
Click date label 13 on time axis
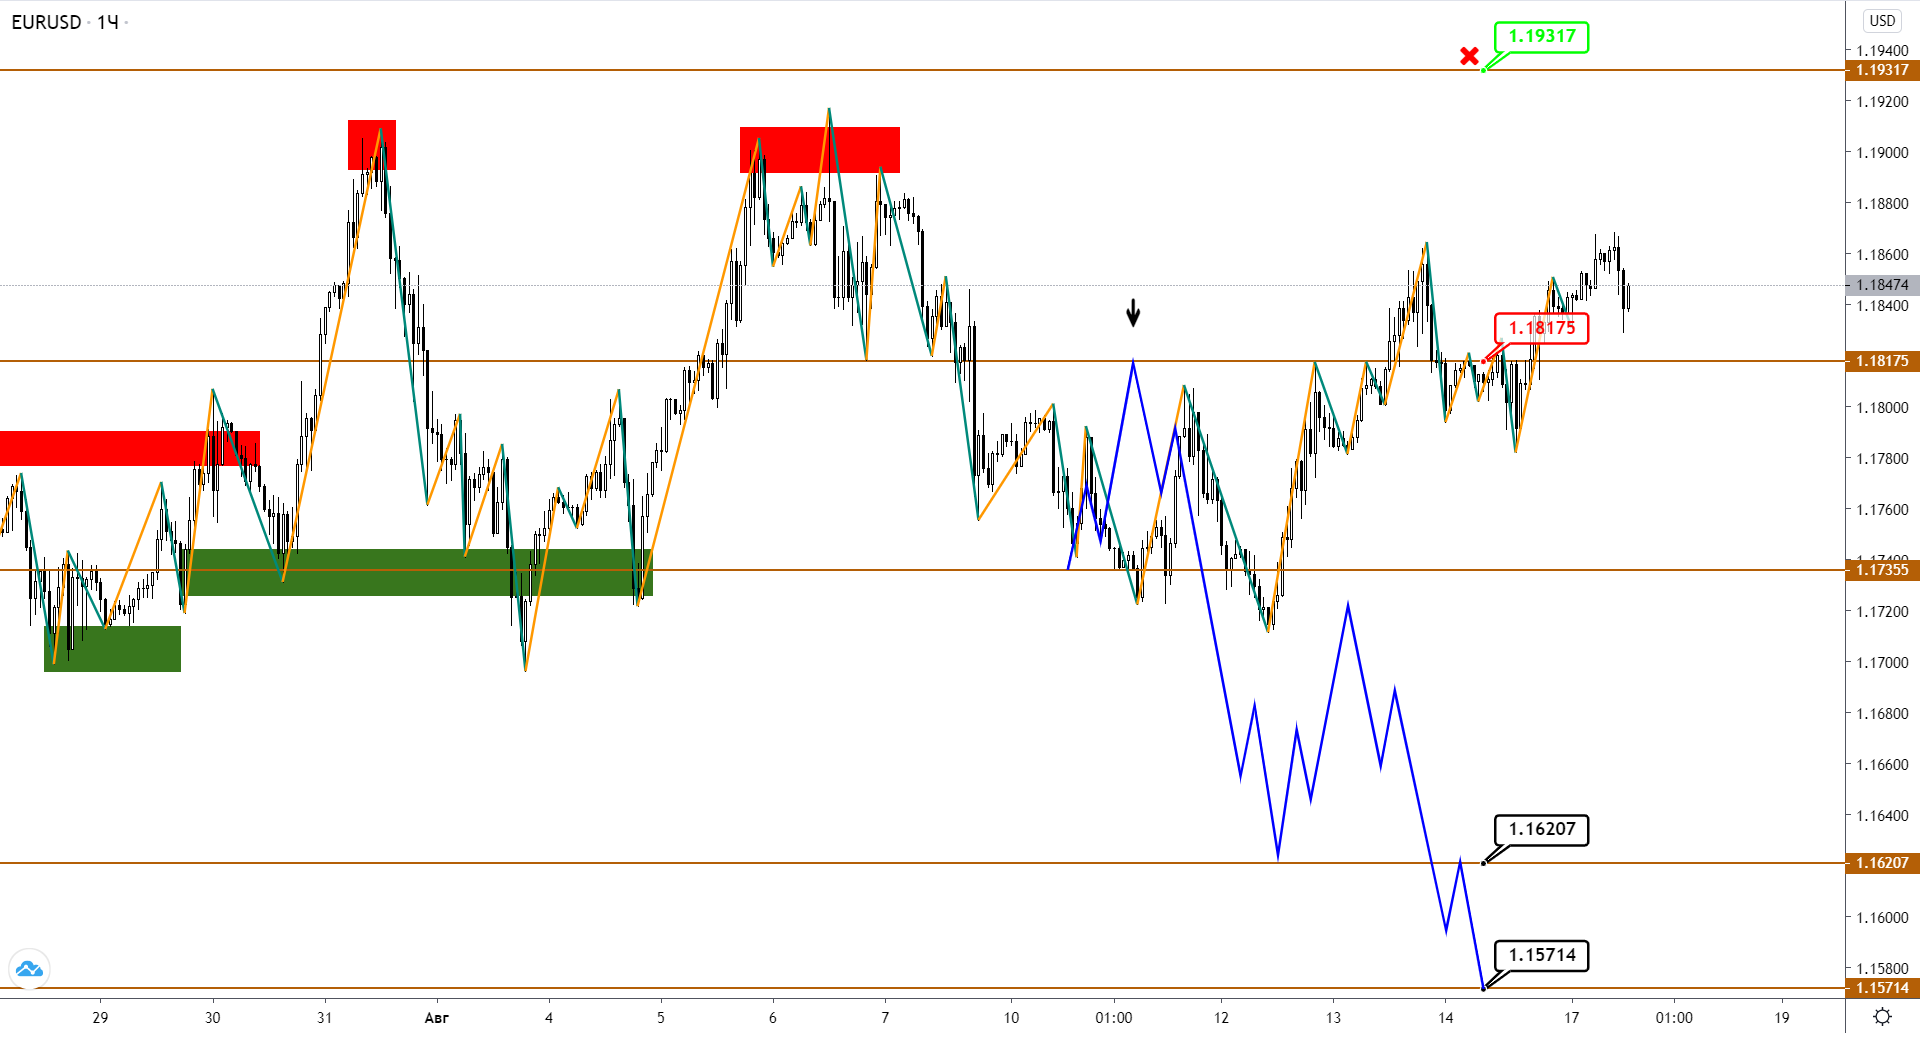[x=1333, y=1018]
